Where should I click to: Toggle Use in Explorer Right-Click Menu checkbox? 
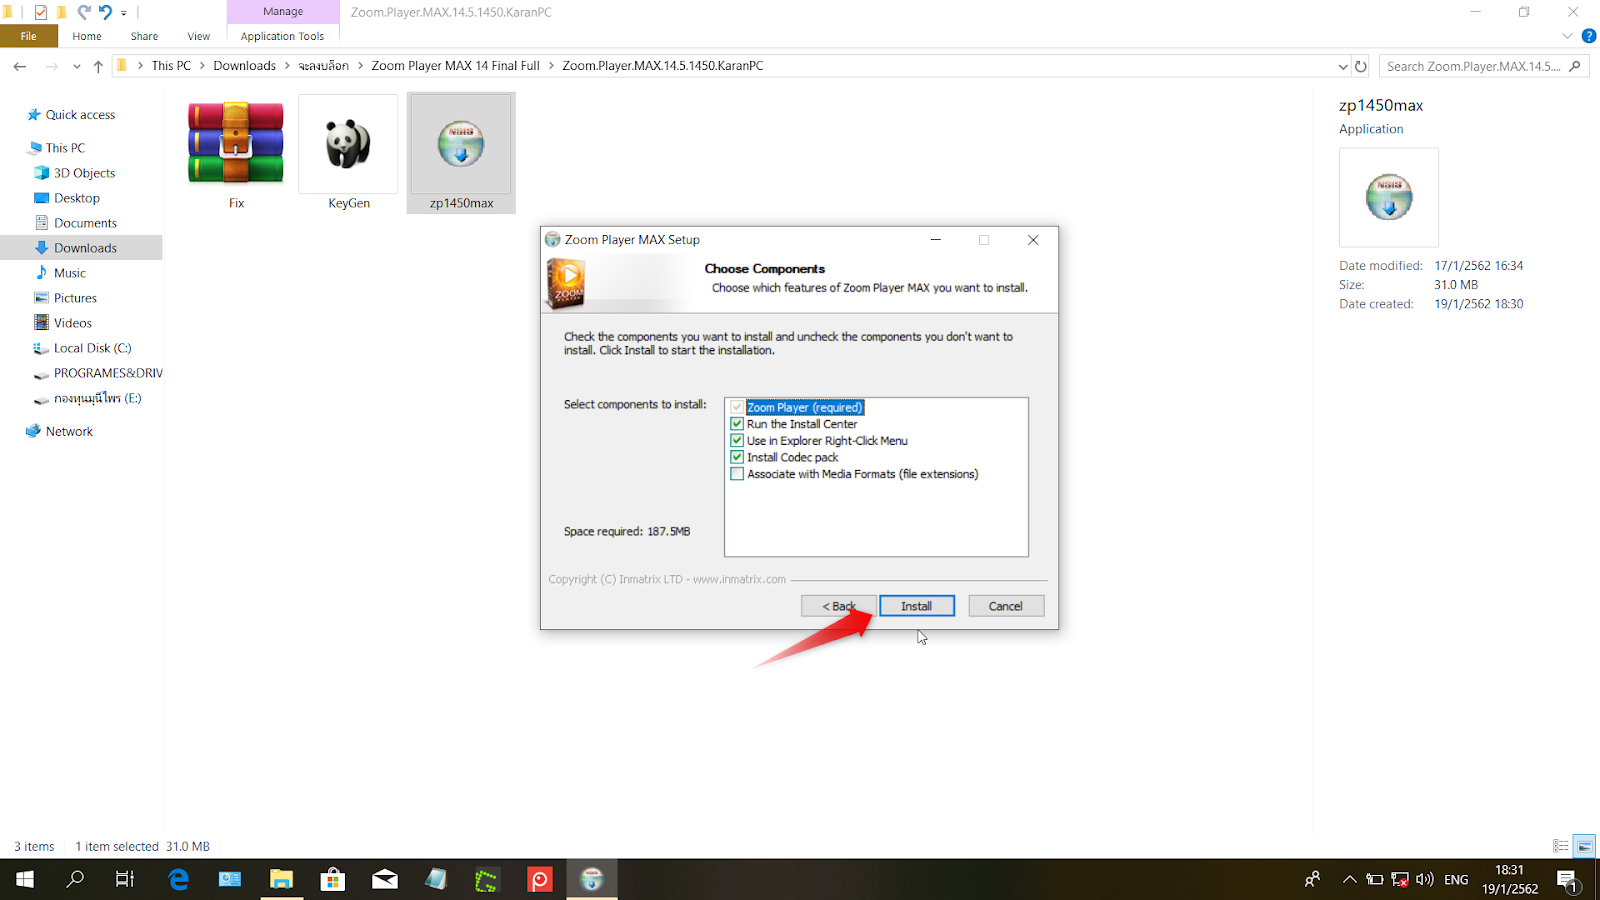[x=737, y=441]
